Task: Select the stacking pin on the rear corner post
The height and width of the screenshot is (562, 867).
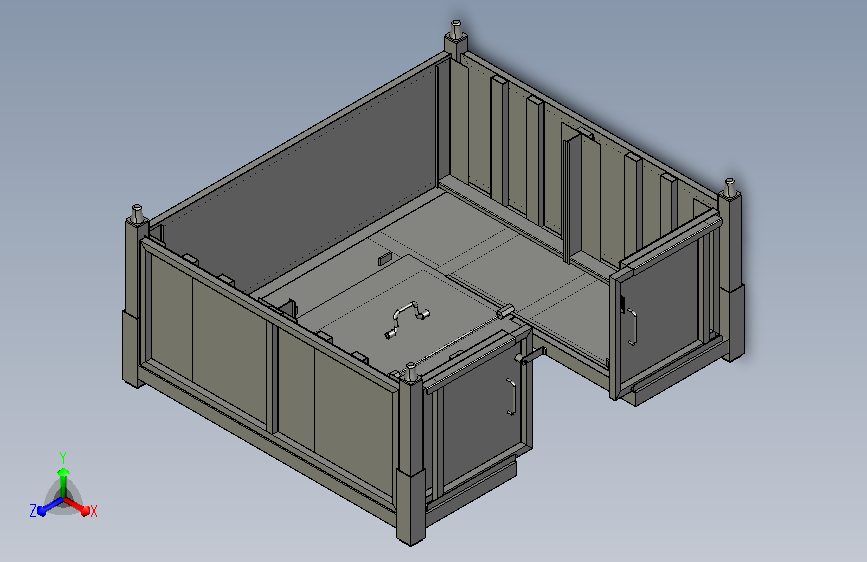Action: 456,28
